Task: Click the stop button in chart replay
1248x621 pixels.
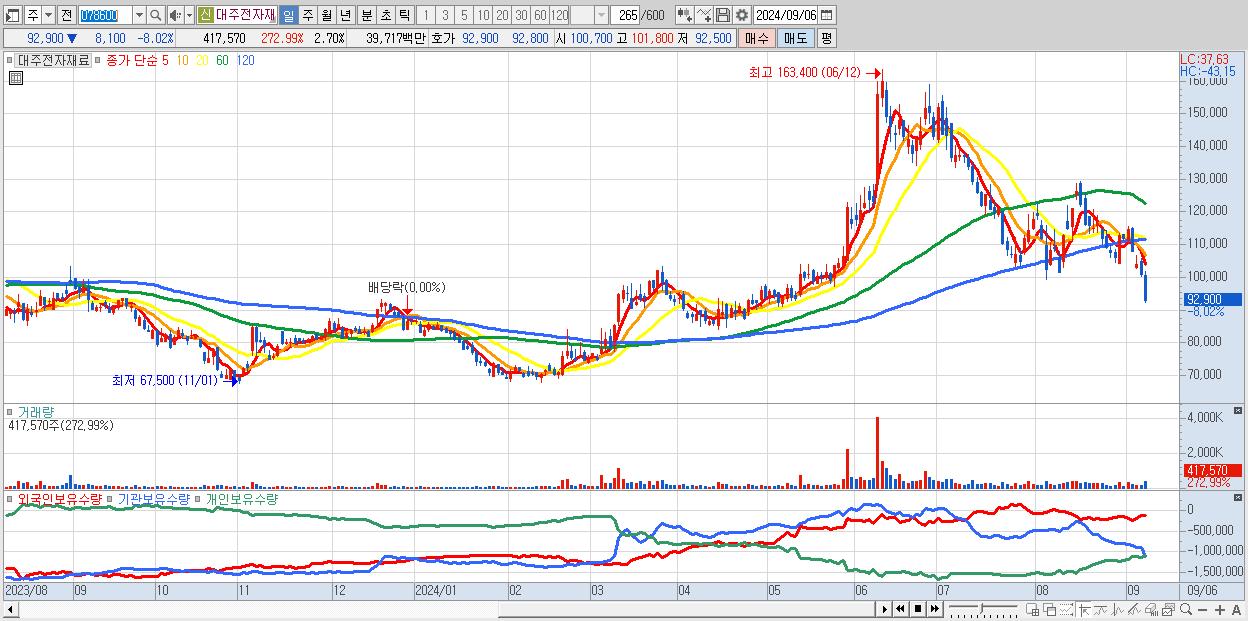Action: pyautogui.click(x=917, y=609)
